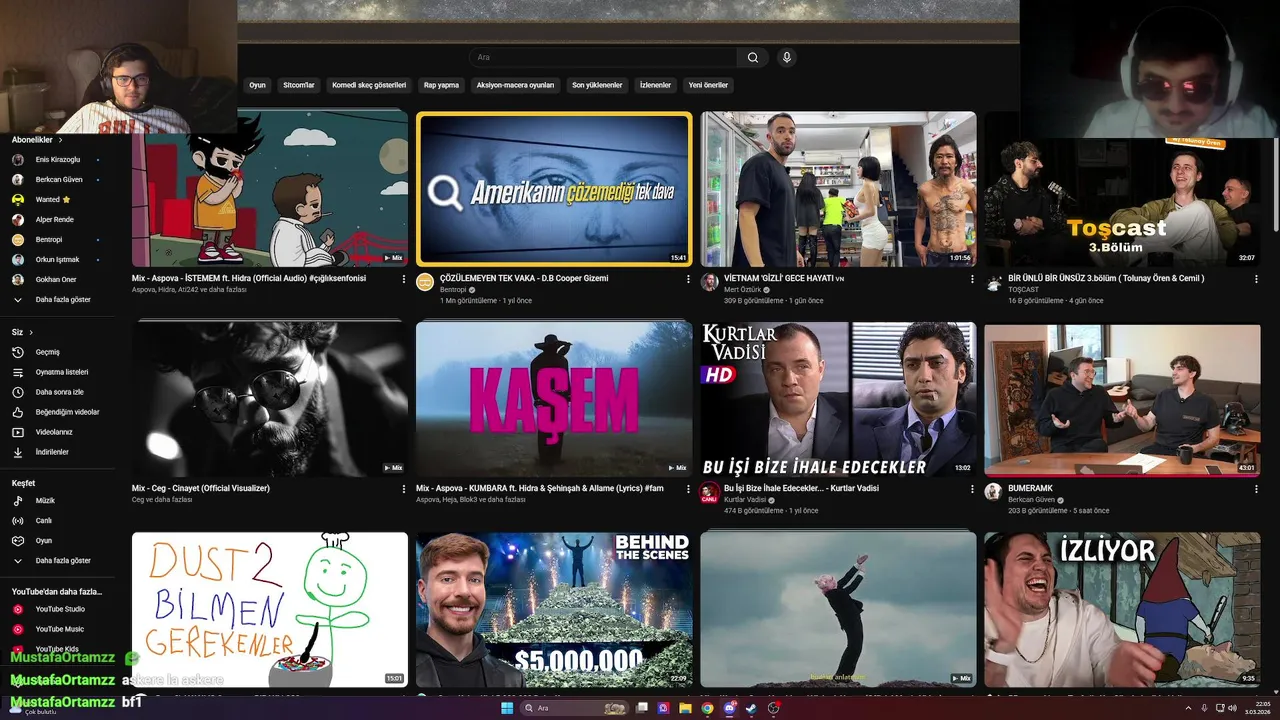Open Gokhan Oner channel subscription

[57, 279]
